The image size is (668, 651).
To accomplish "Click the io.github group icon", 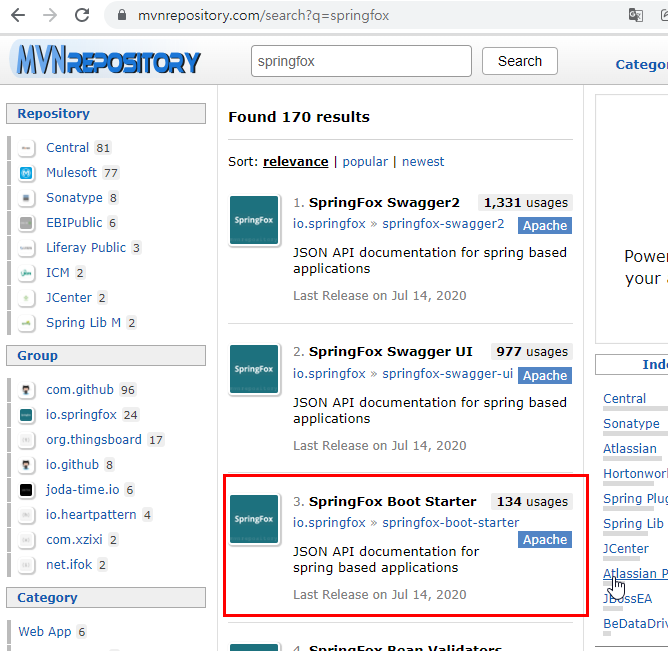I will click(x=26, y=465).
